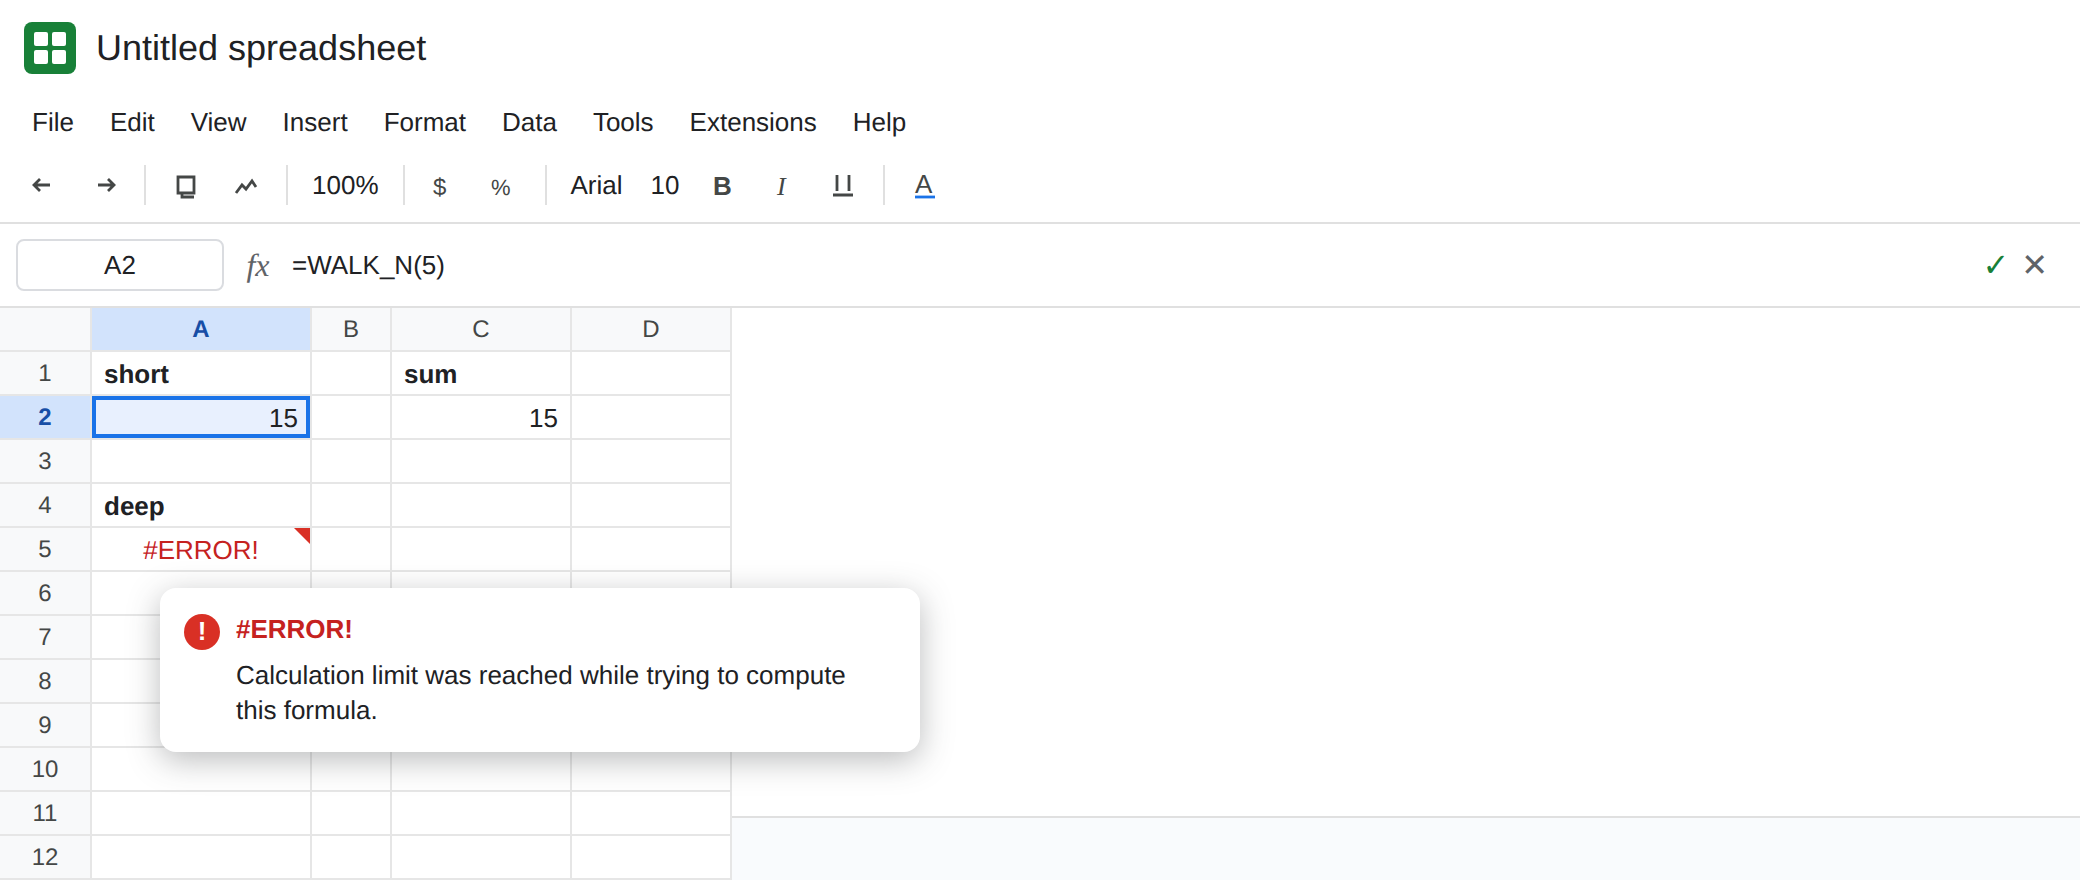Click the A2 name box field
This screenshot has width=2080, height=880.
(x=120, y=265)
